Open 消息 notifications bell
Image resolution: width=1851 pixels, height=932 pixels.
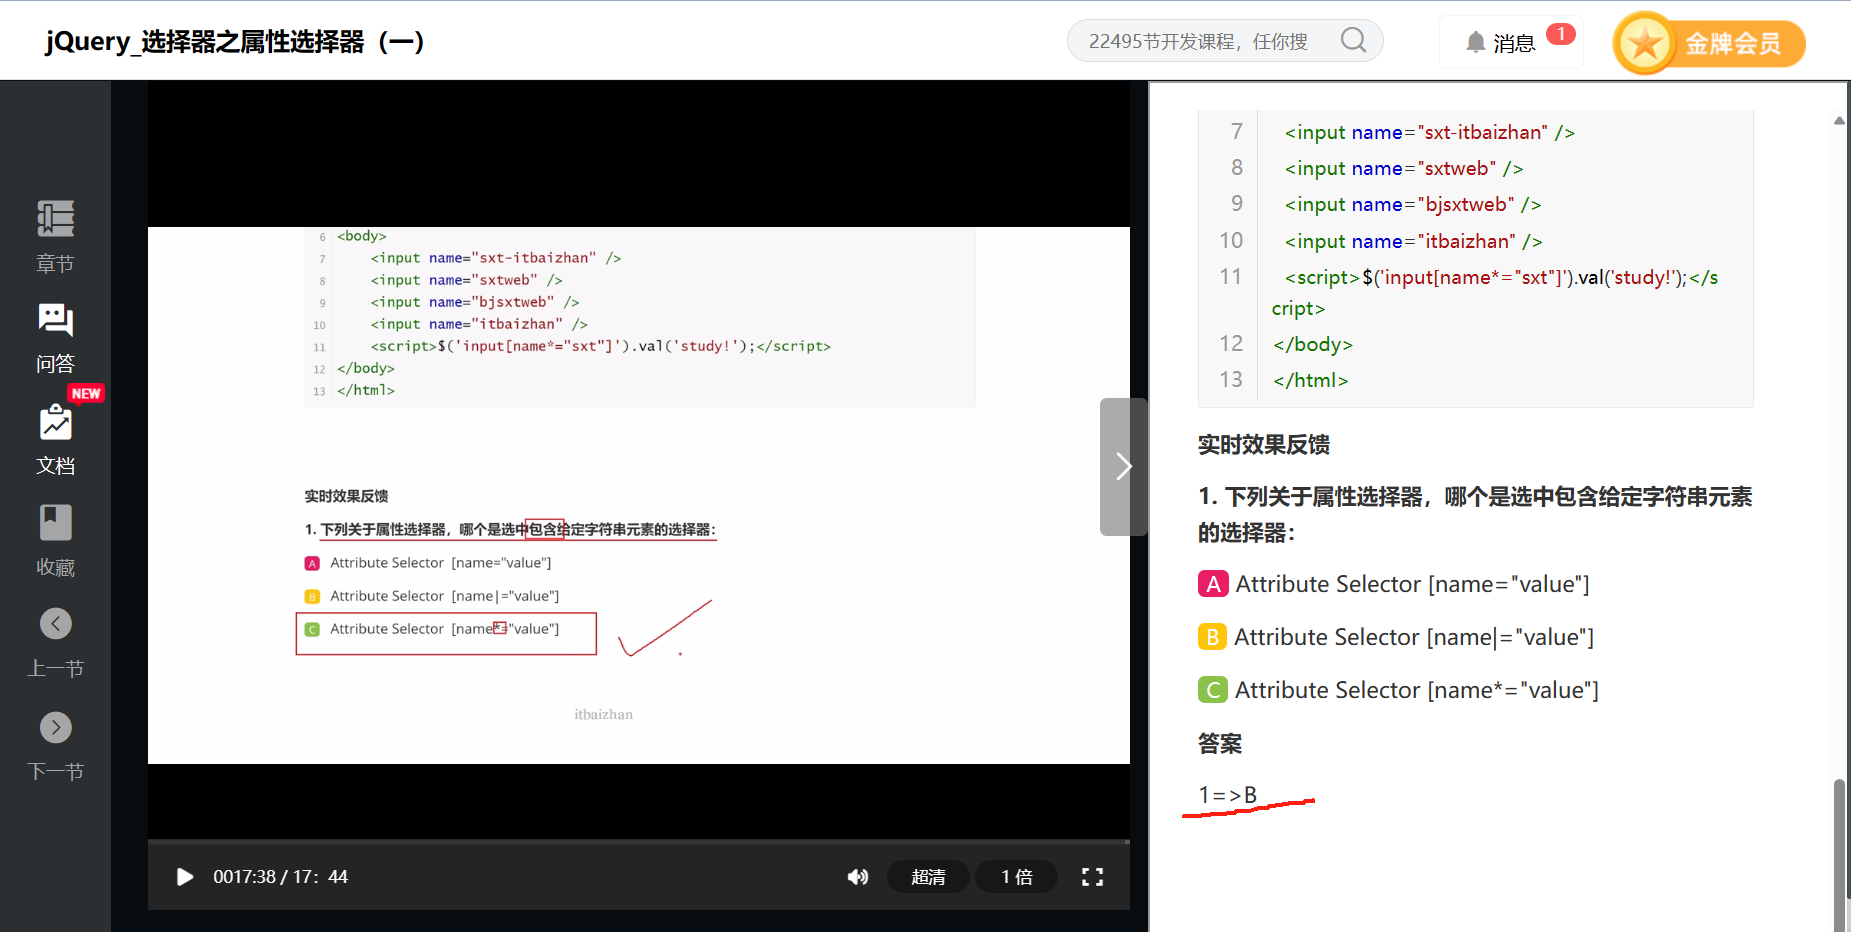point(1475,42)
